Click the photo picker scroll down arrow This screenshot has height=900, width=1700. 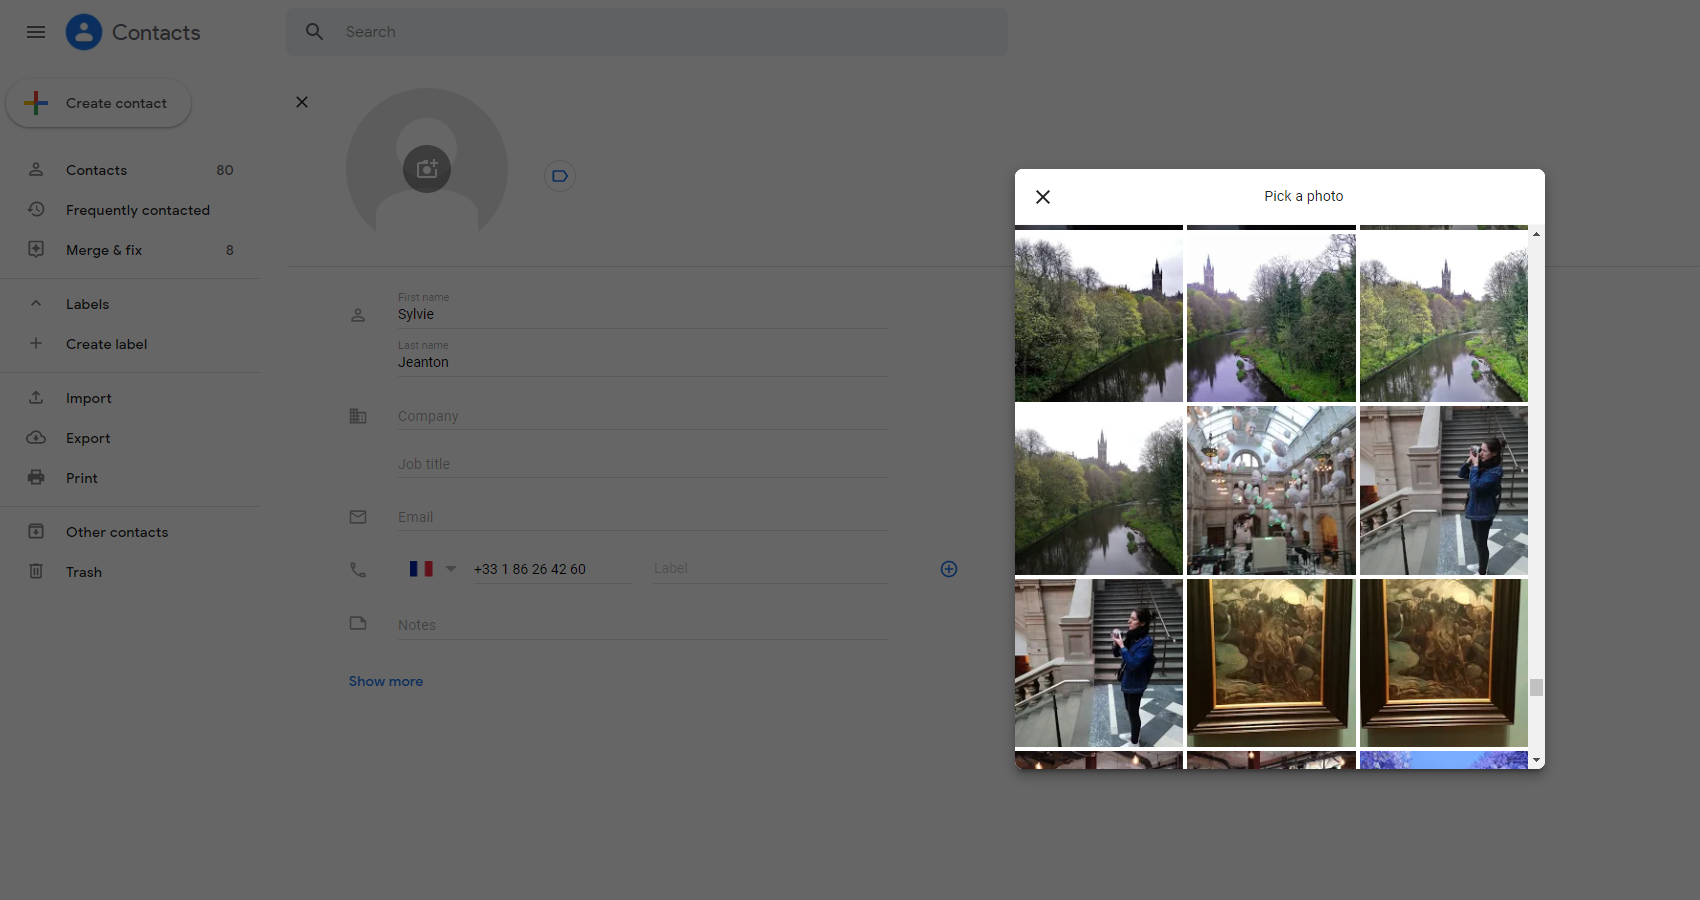click(1537, 761)
